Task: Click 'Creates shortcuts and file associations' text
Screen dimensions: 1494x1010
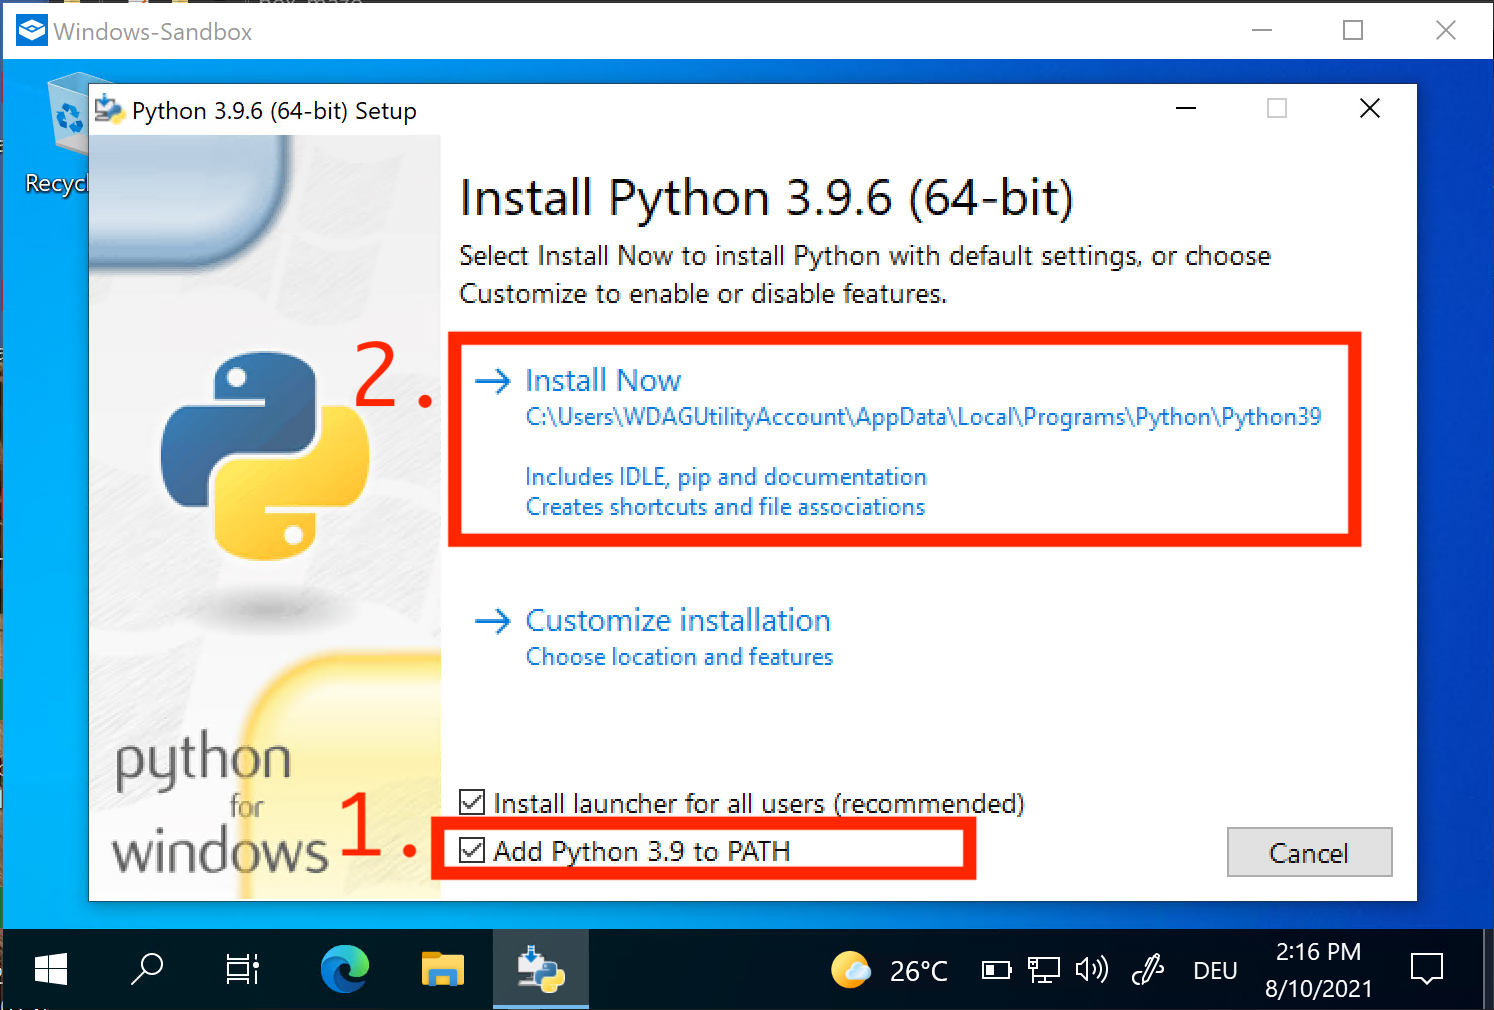Action: (725, 507)
